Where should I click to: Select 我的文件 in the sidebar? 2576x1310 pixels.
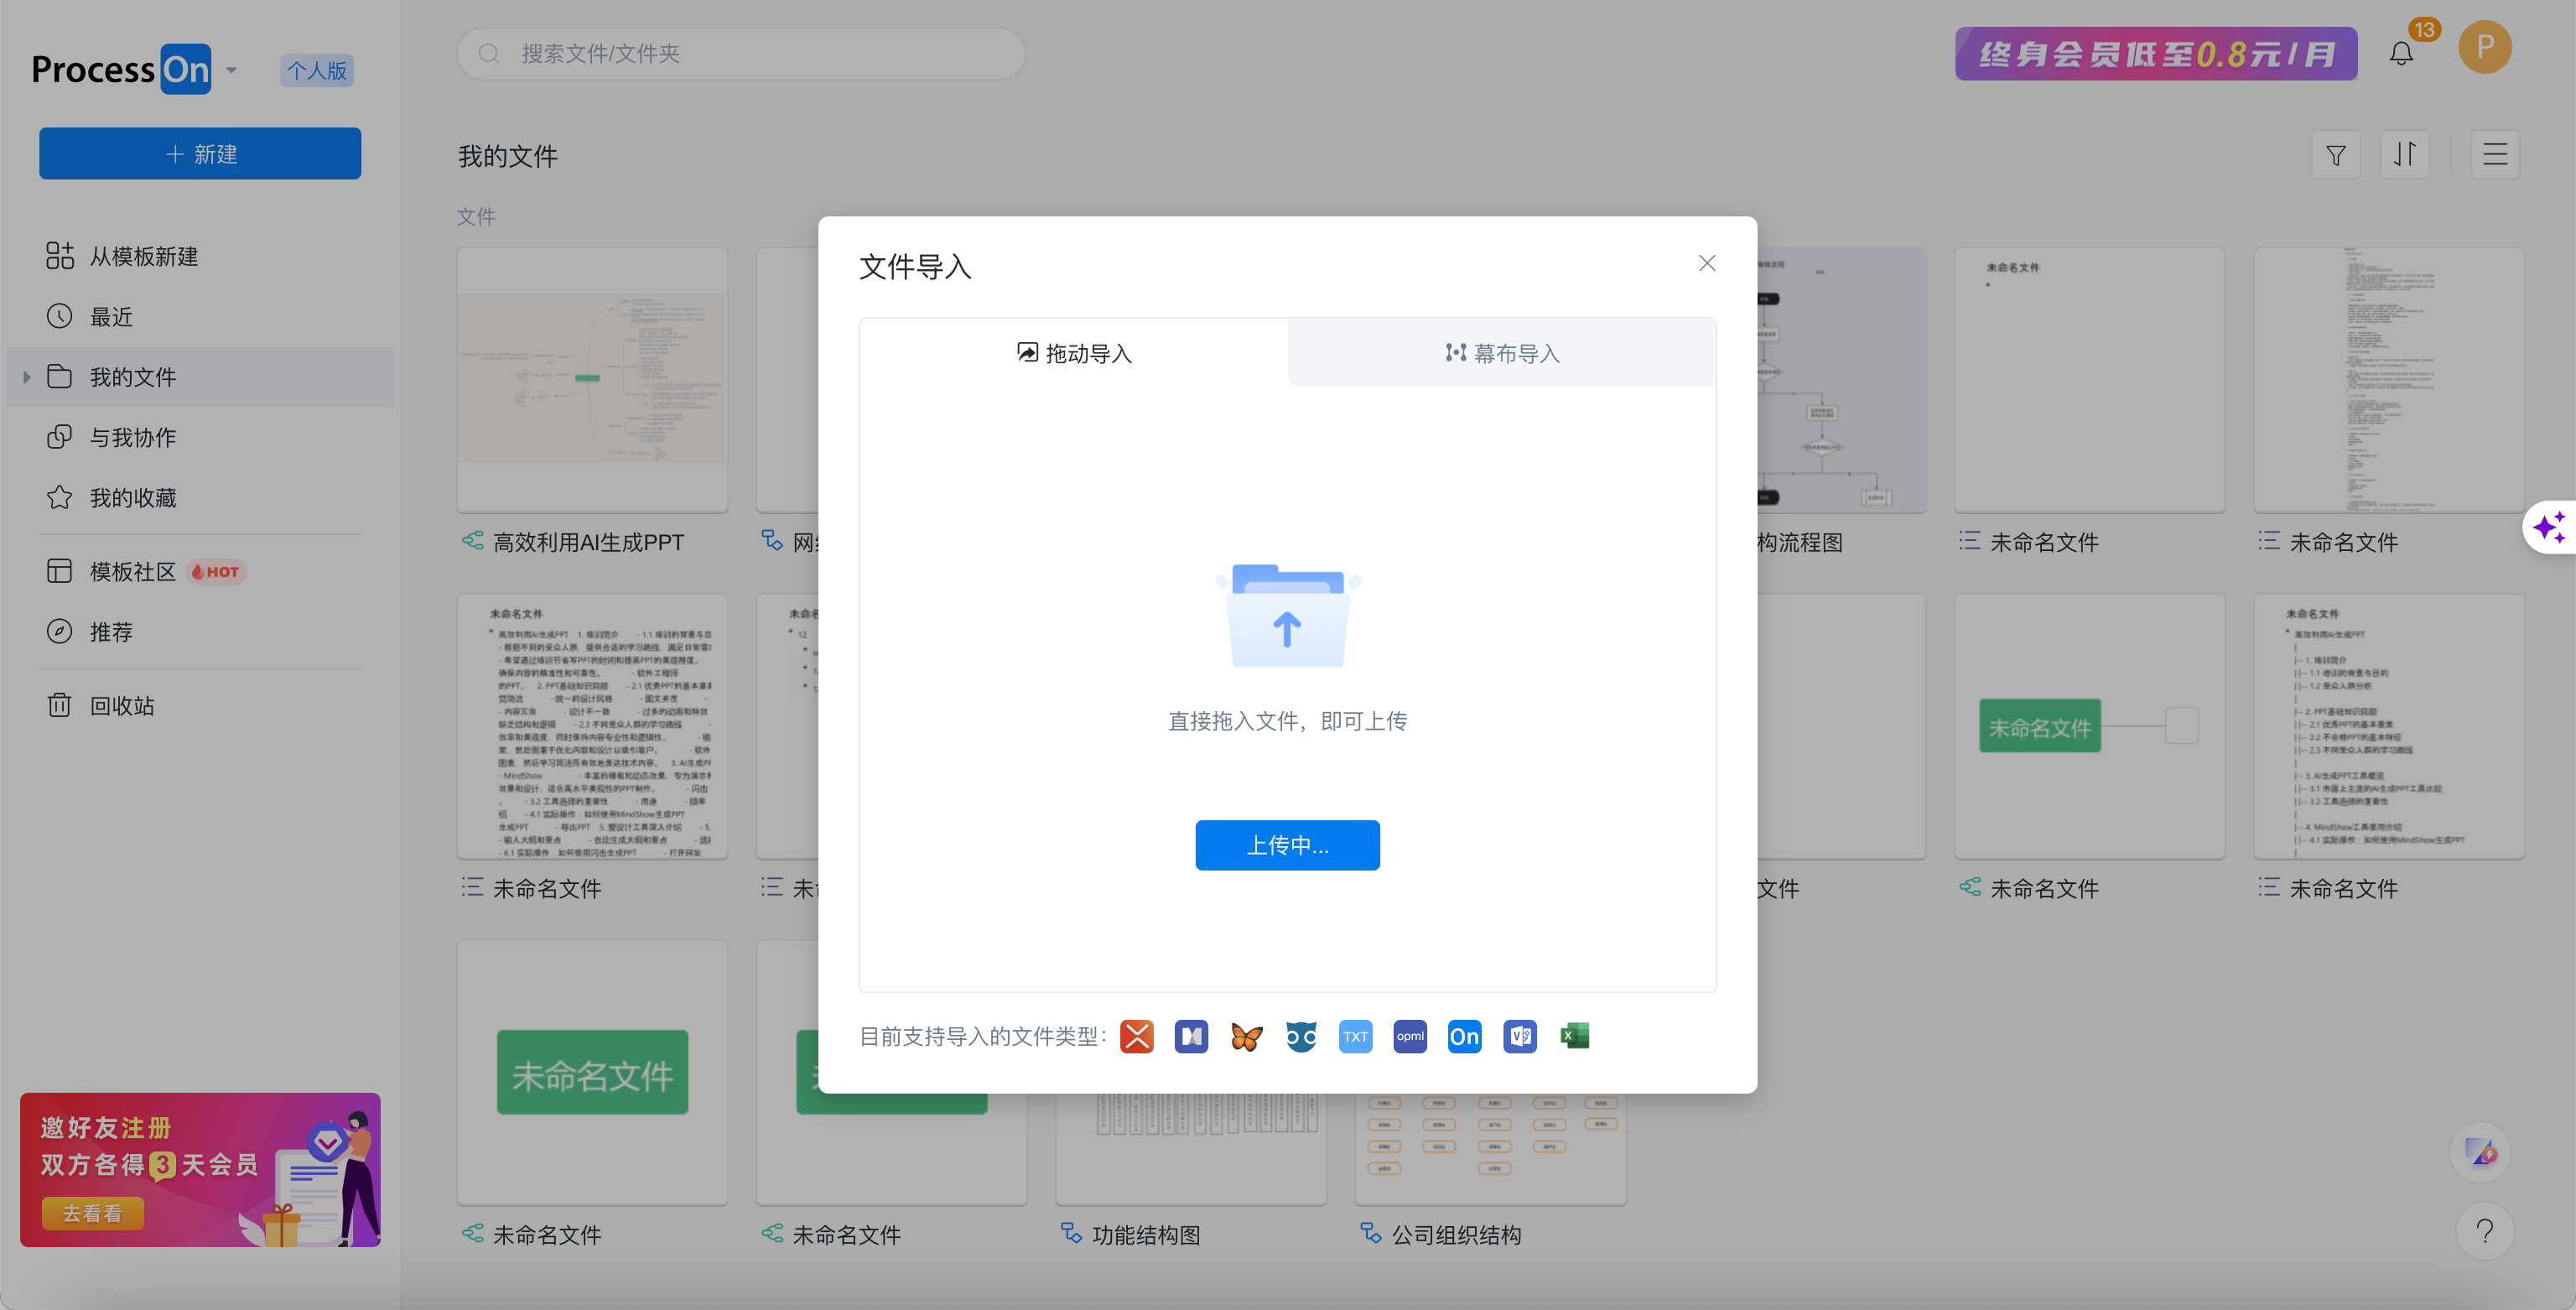200,377
